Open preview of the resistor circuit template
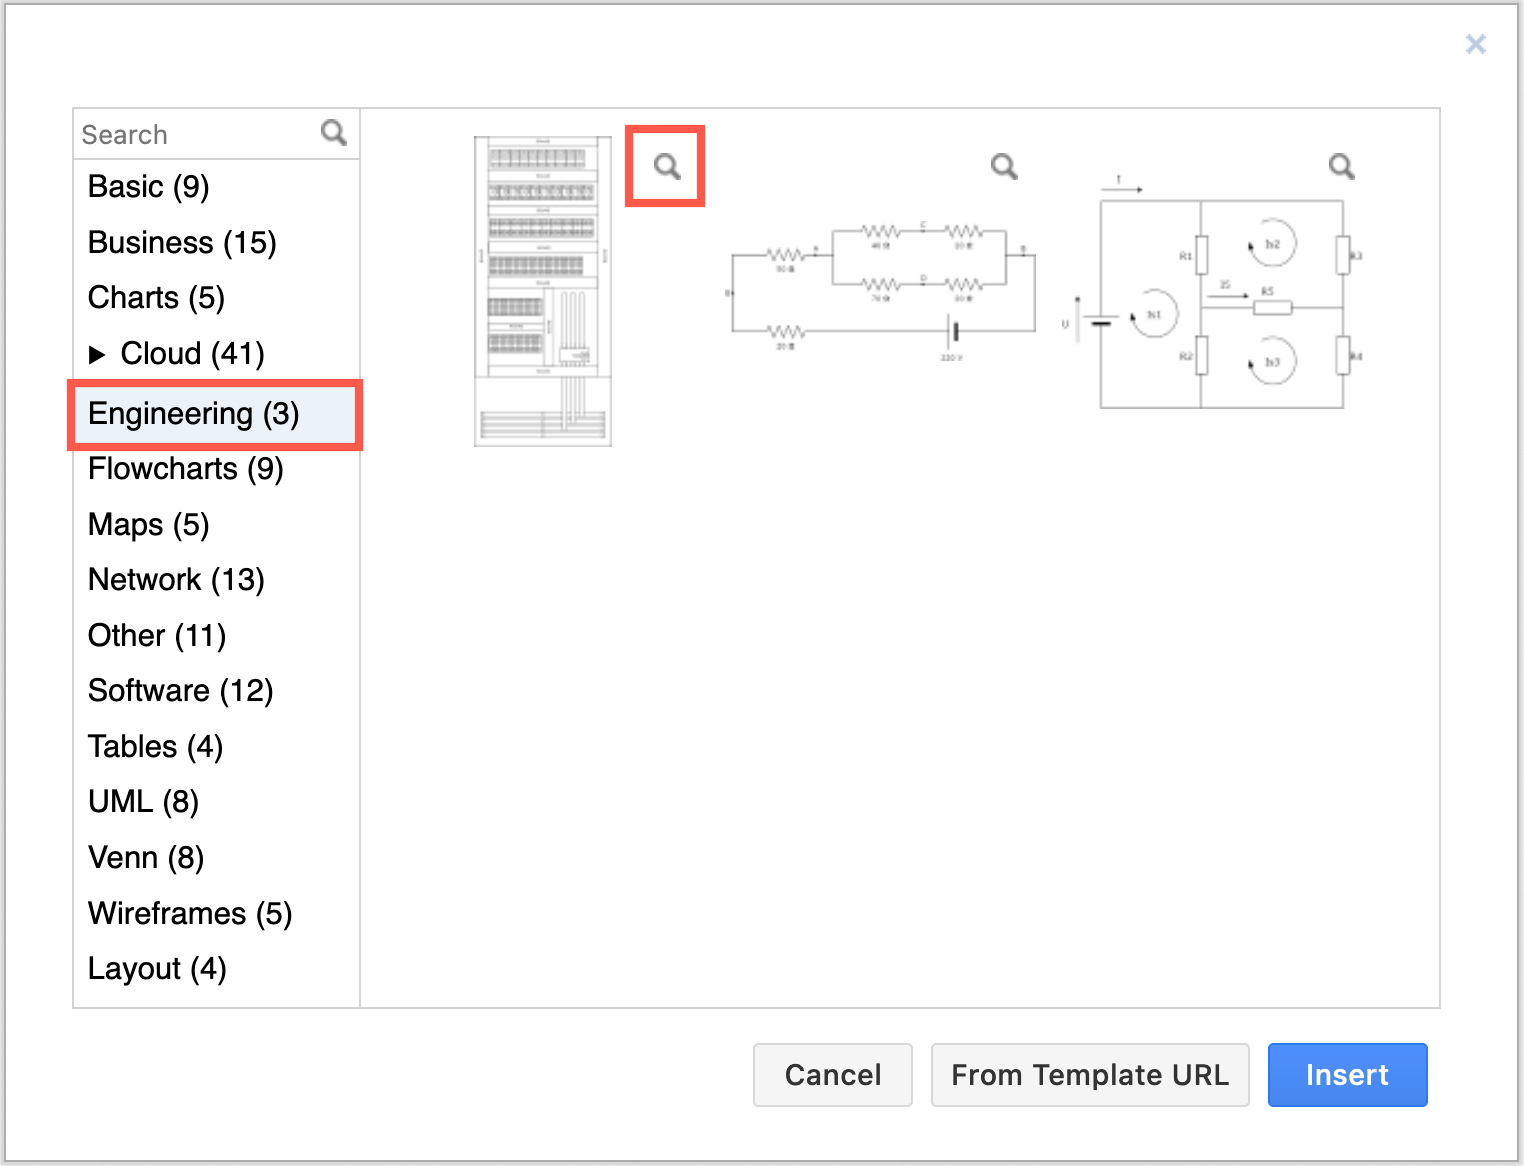 coord(1003,166)
